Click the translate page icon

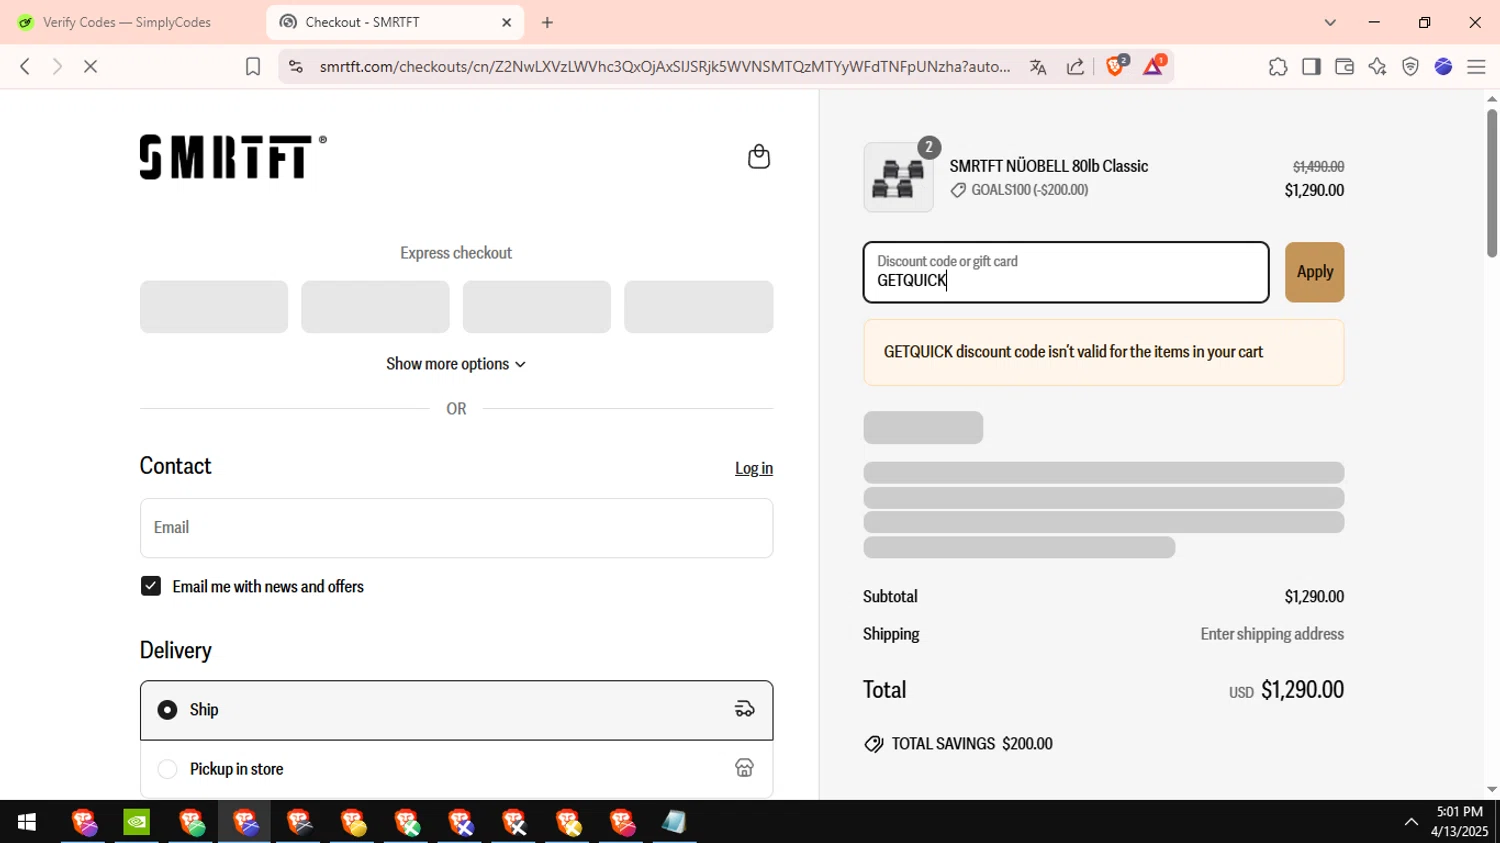1038,67
